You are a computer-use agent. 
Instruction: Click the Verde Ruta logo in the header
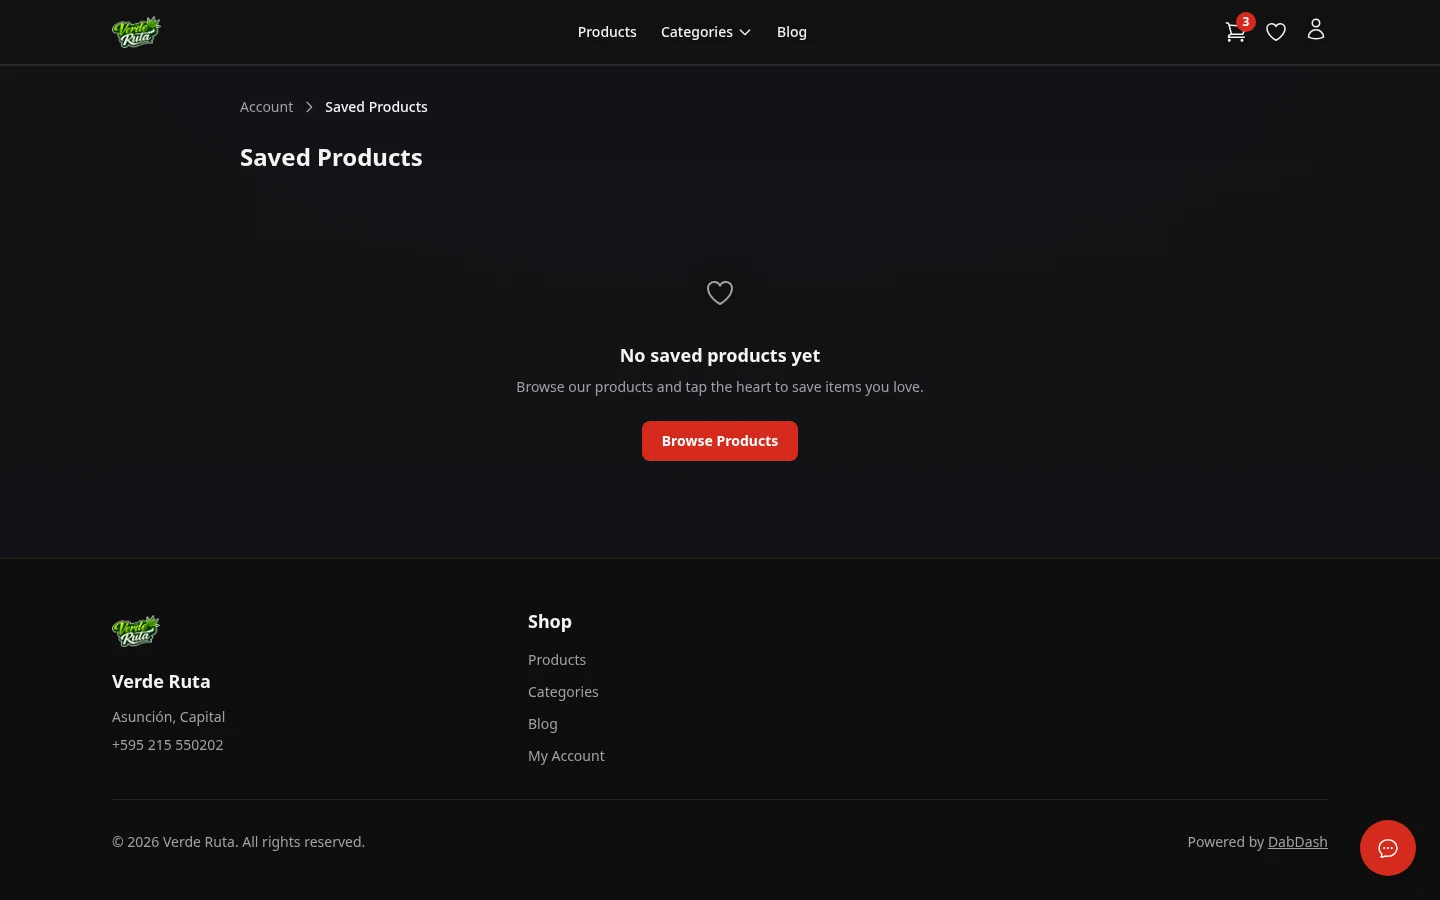coord(136,31)
